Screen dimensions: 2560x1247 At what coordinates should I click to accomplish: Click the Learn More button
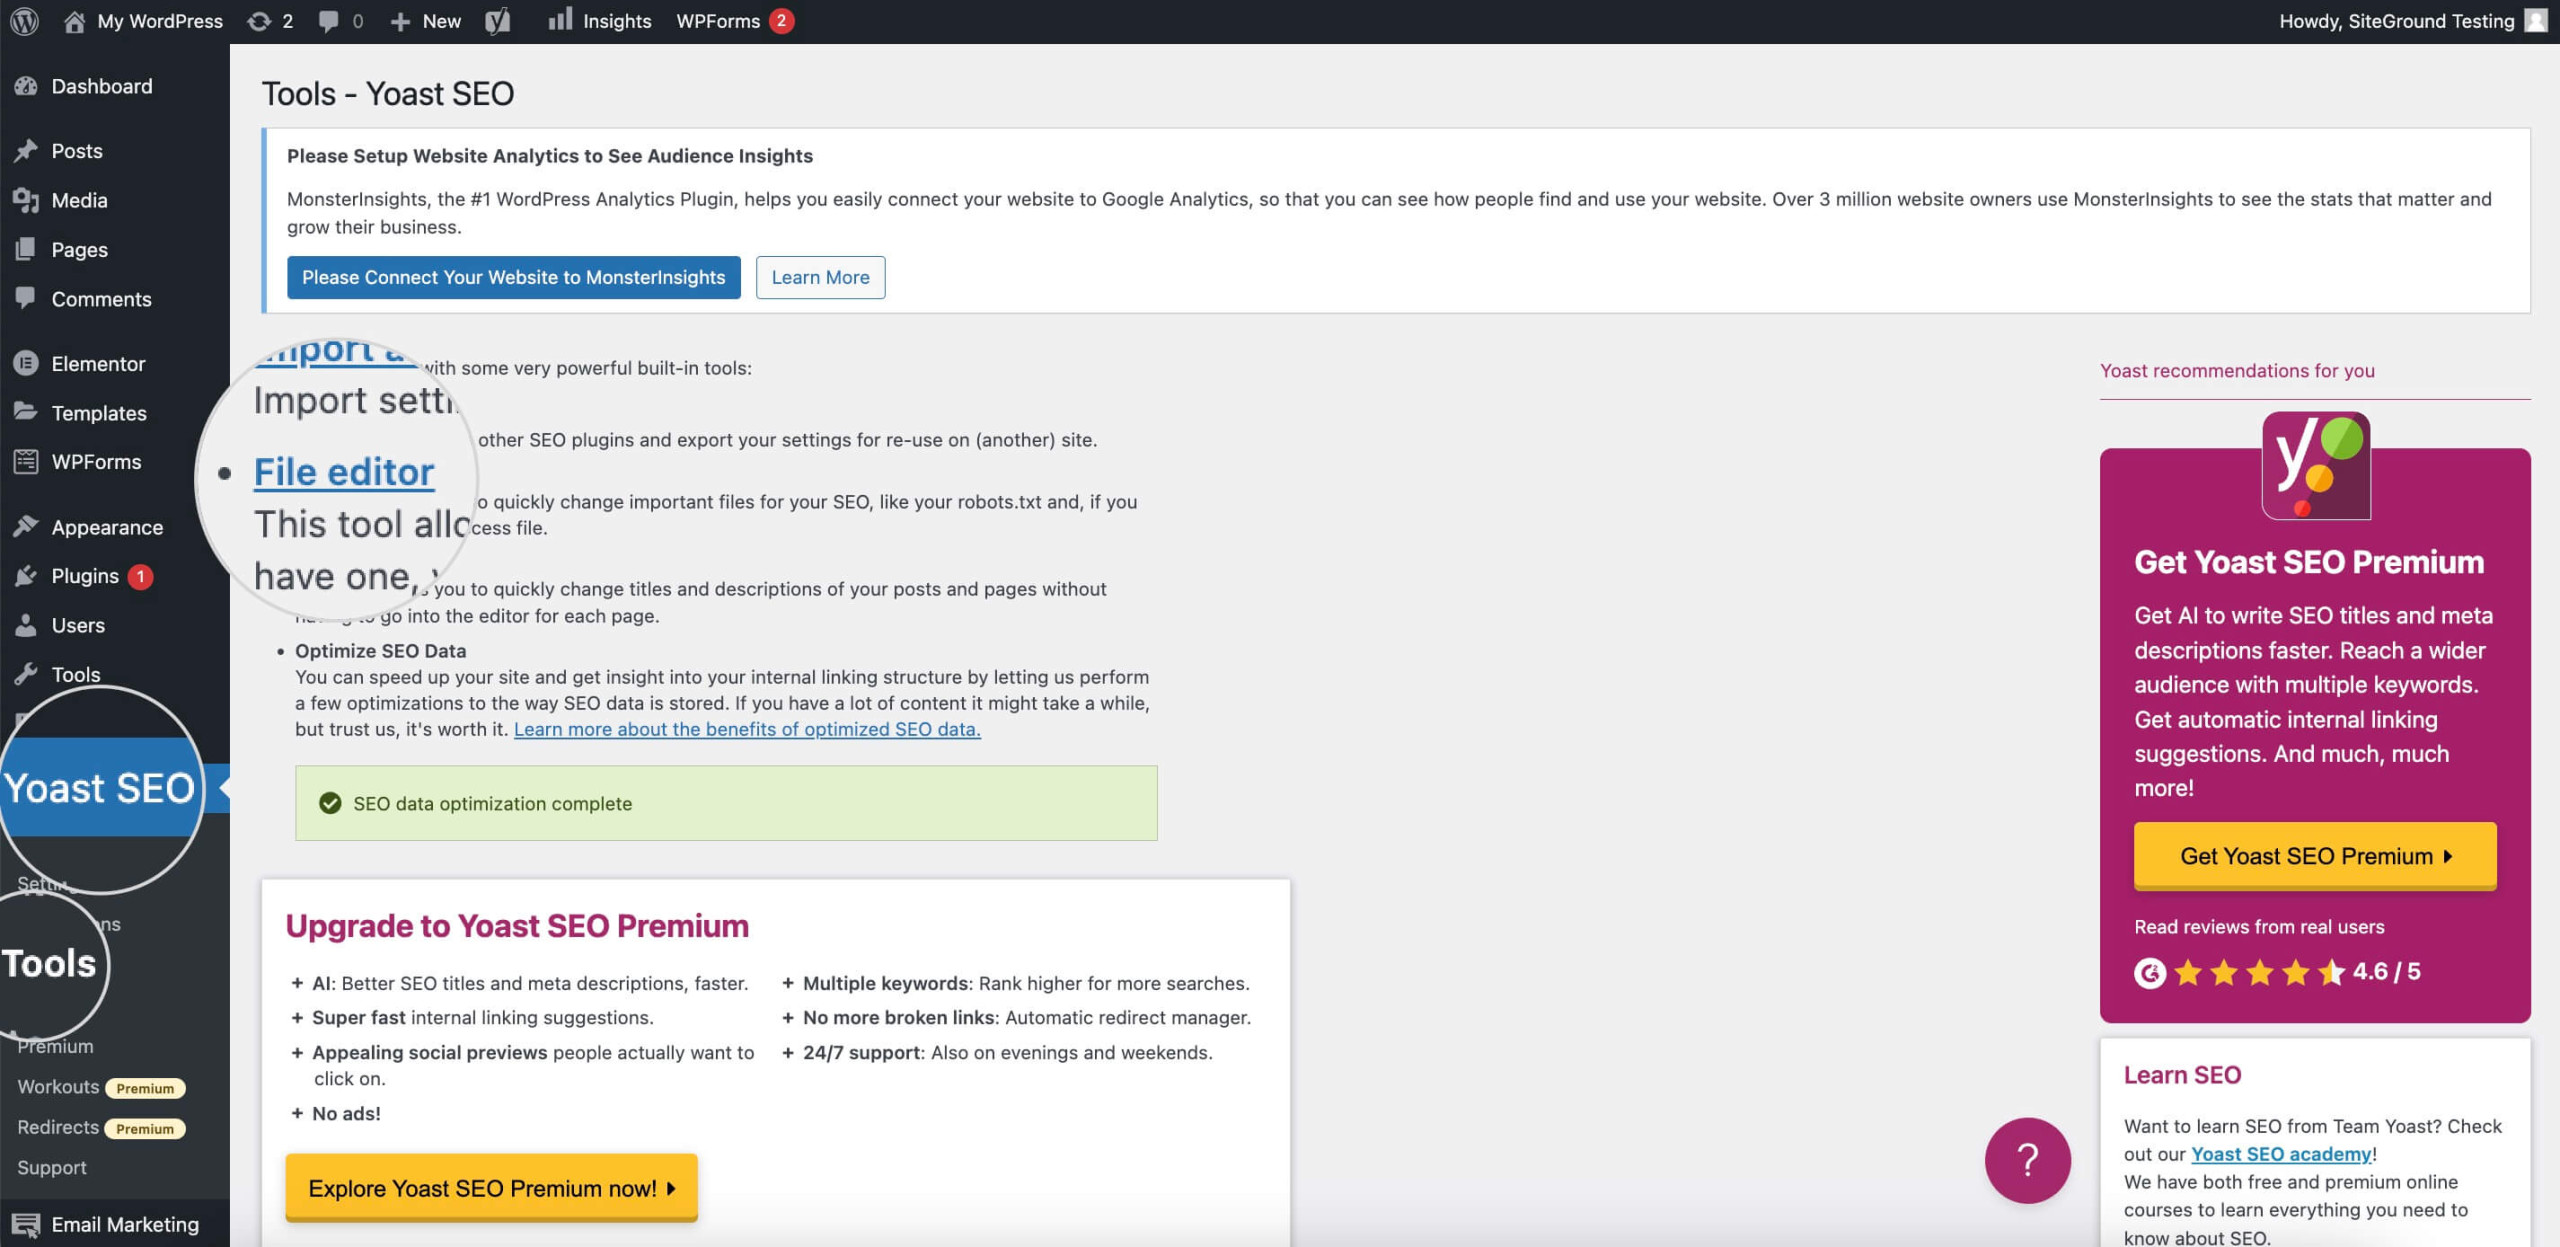pyautogui.click(x=820, y=277)
